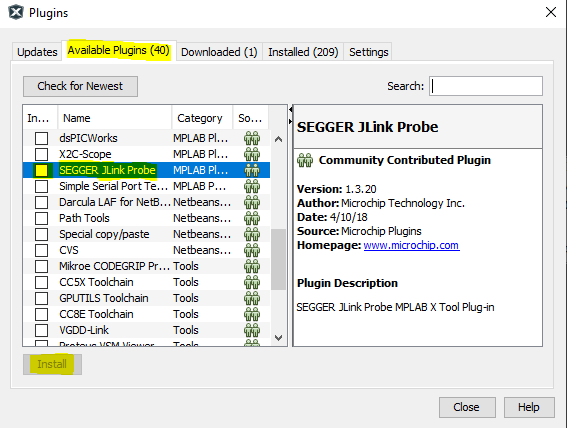
Task: Select the CC5X Toolchain plugin name
Action: 96,282
